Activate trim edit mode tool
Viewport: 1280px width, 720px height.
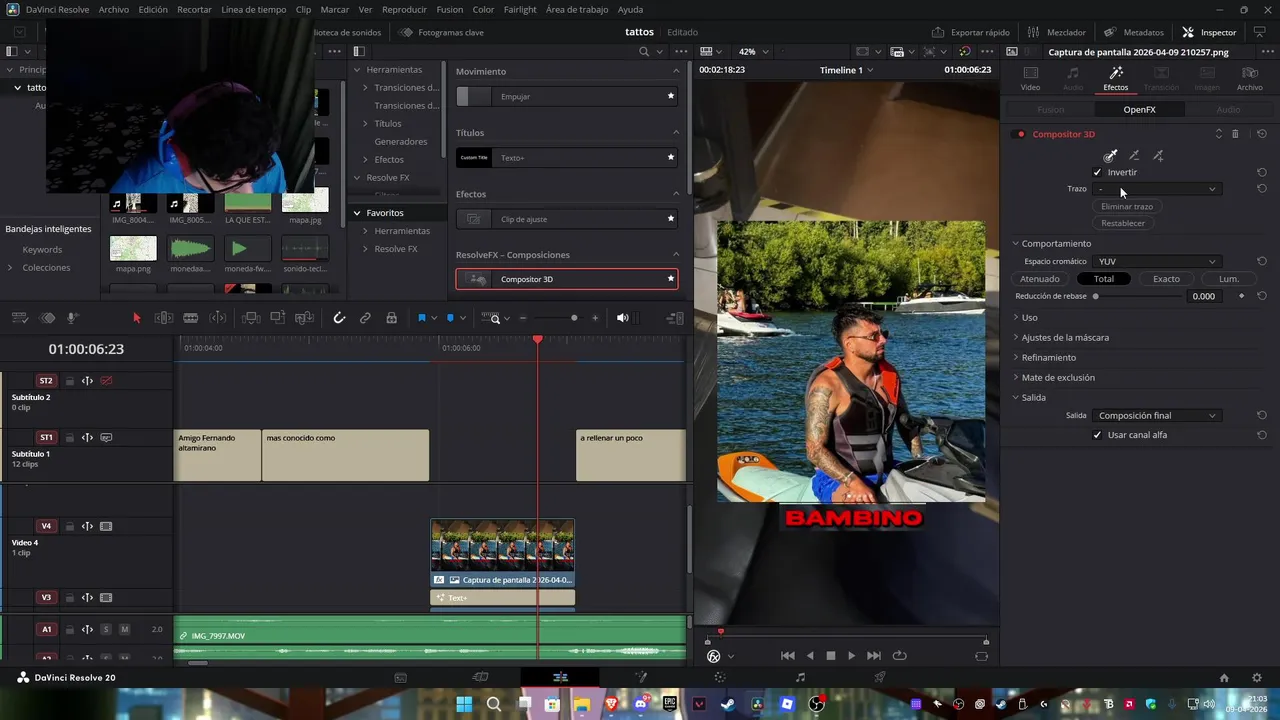[x=164, y=318]
